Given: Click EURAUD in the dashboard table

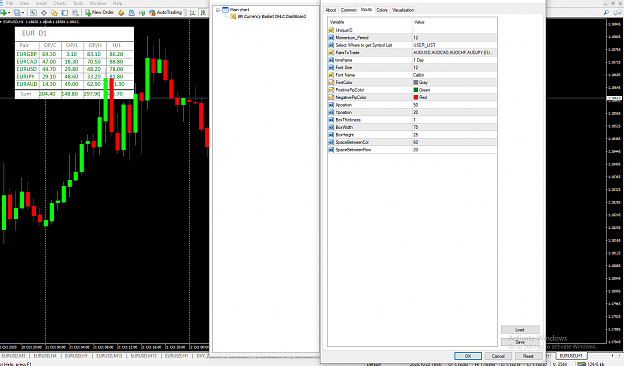Looking at the screenshot, I should [27, 84].
